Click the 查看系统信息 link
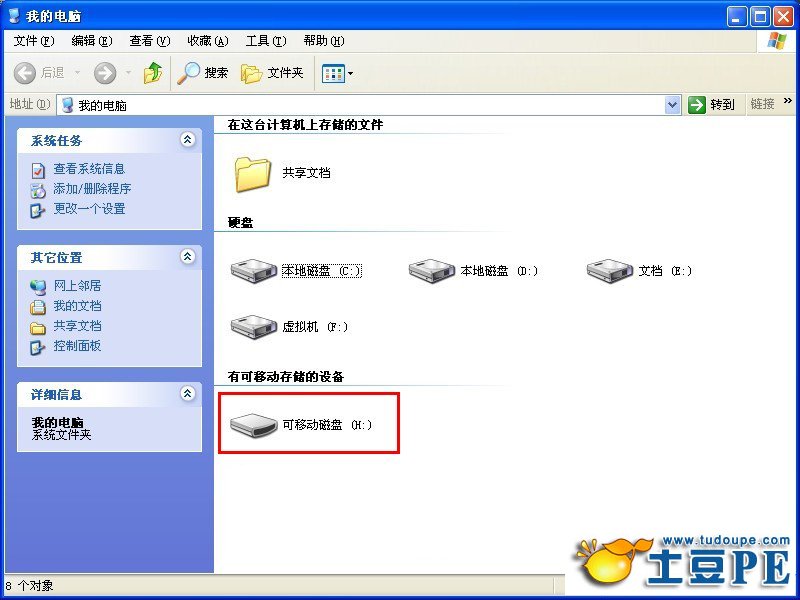The height and width of the screenshot is (600, 800). tap(89, 168)
